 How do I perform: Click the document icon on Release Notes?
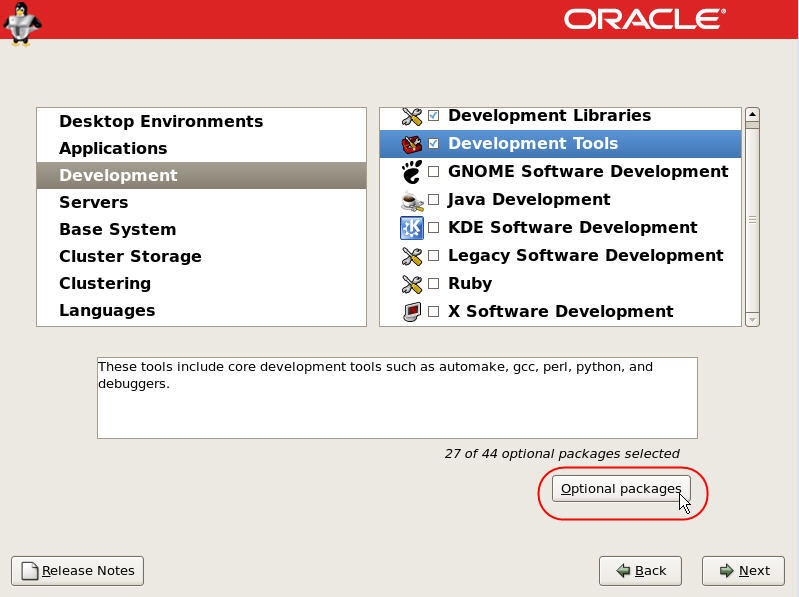click(x=30, y=571)
